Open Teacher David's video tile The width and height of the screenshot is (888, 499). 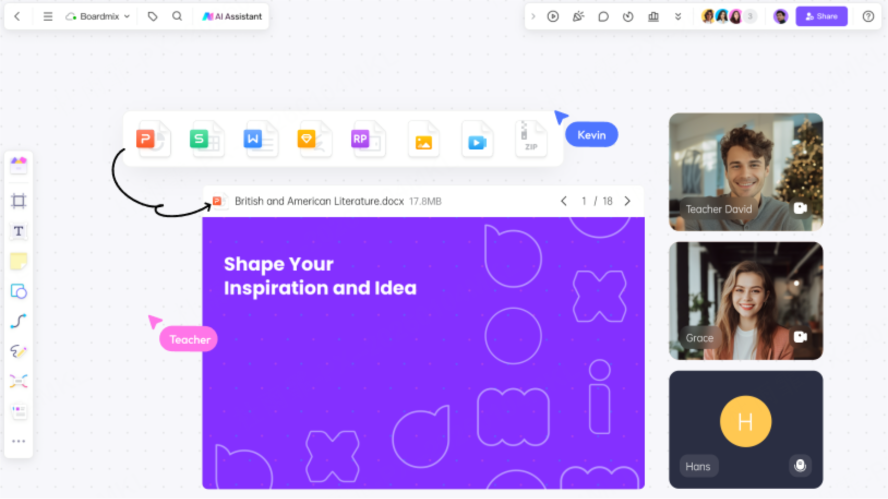coord(746,172)
